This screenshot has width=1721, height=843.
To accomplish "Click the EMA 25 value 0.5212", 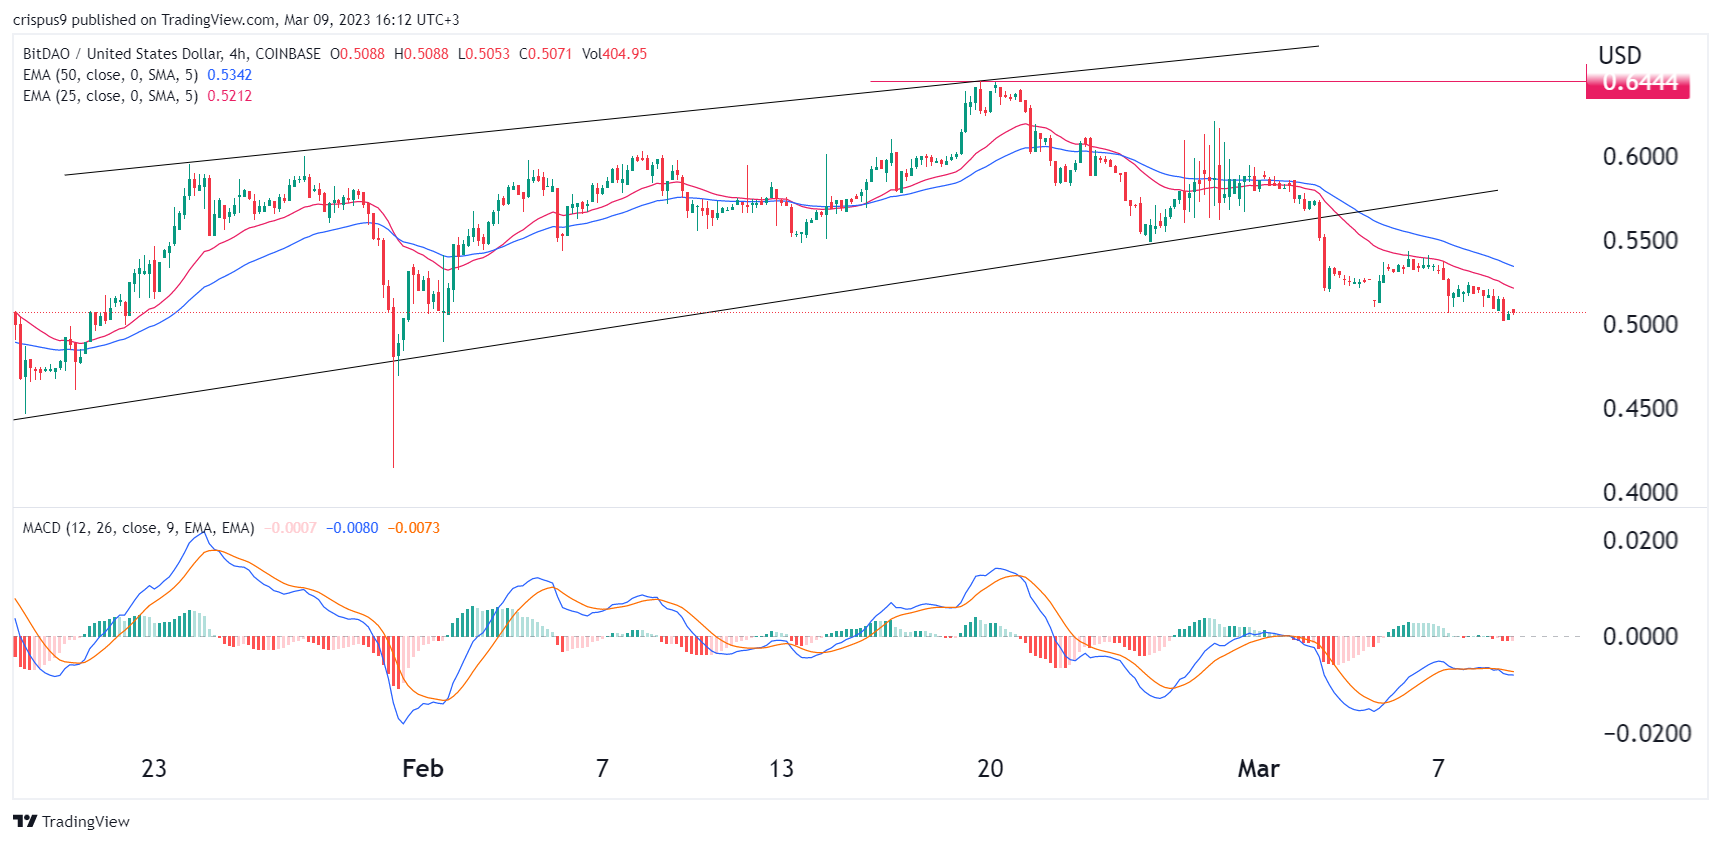I will (230, 96).
